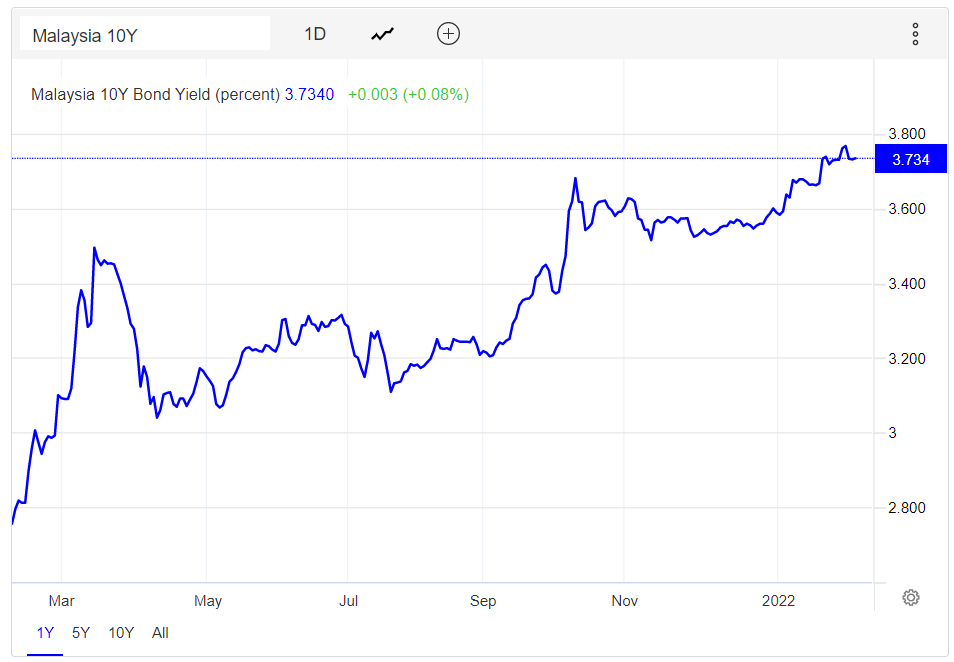Switch to the 5Y time range
Viewport: 954px width, 662px height.
click(80, 633)
